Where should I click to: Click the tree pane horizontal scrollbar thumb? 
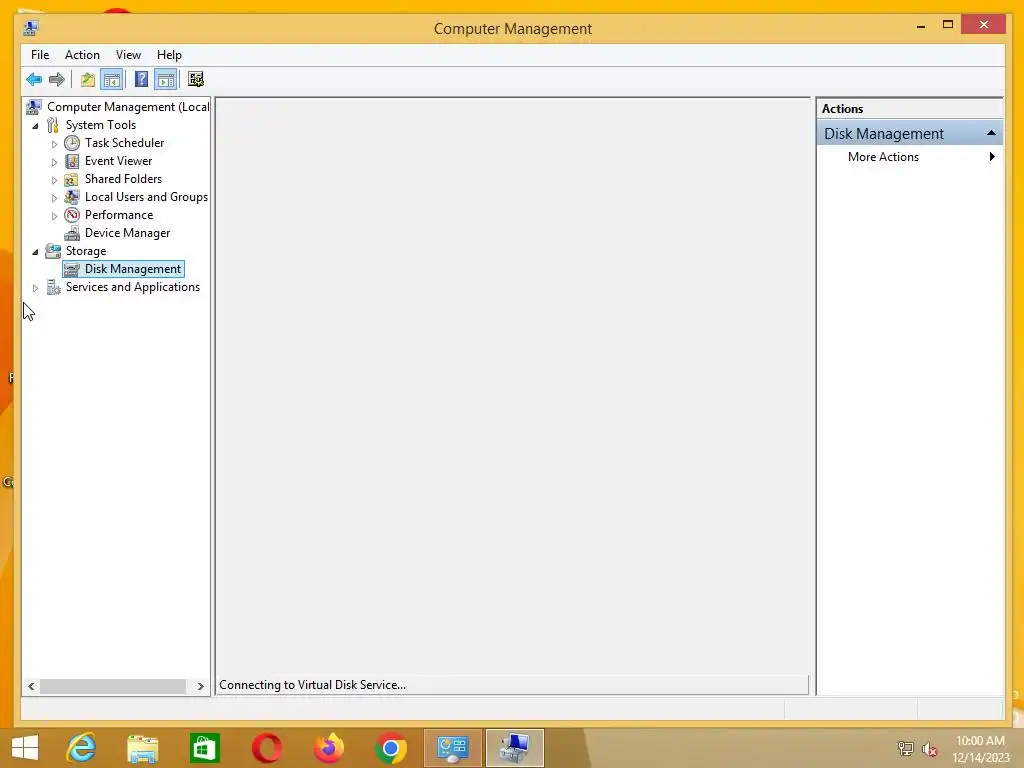pos(113,686)
